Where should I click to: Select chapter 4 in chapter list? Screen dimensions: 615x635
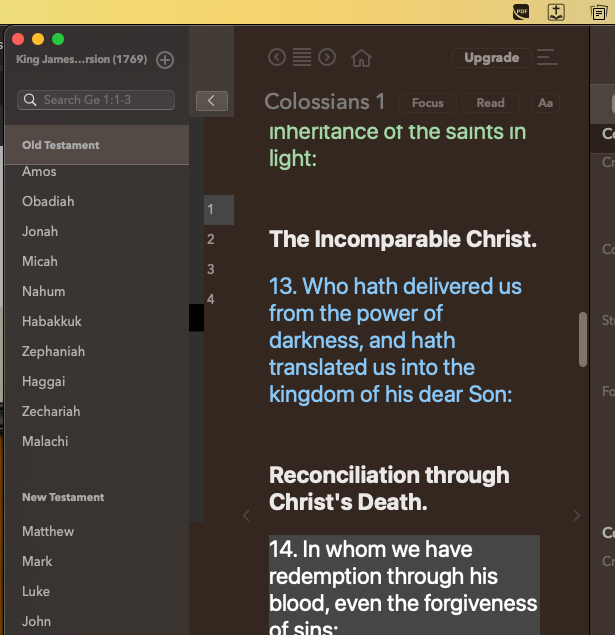coord(211,299)
